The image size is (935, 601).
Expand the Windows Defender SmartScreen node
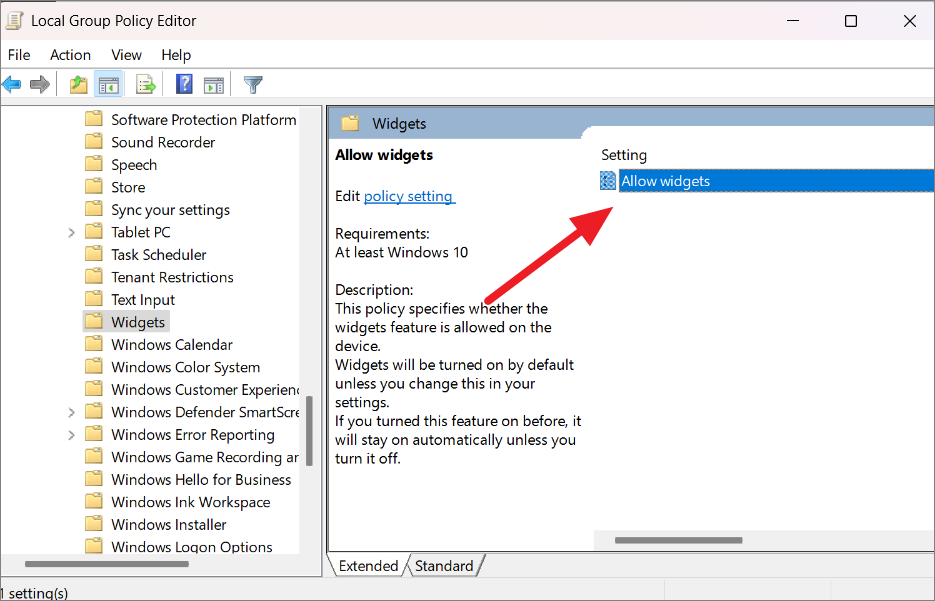72,412
